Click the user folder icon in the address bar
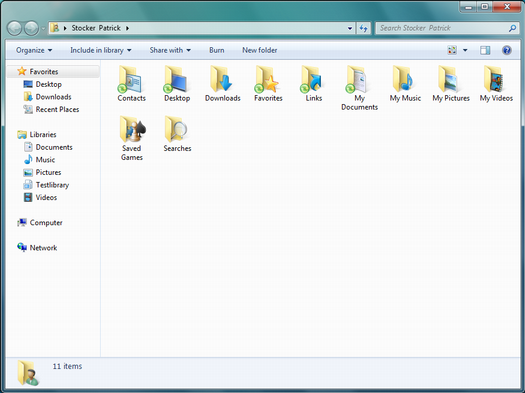The image size is (525, 393). pyautogui.click(x=55, y=28)
